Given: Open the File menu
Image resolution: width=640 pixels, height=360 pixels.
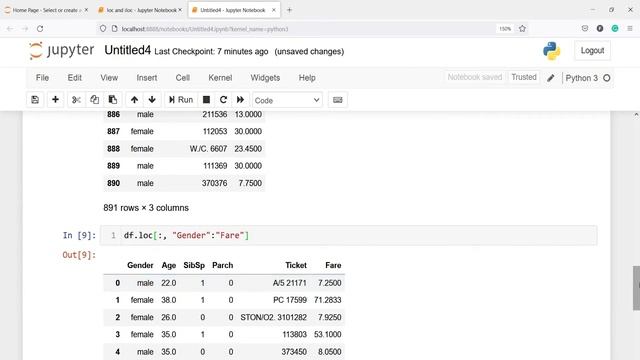Looking at the screenshot, I should (42, 78).
